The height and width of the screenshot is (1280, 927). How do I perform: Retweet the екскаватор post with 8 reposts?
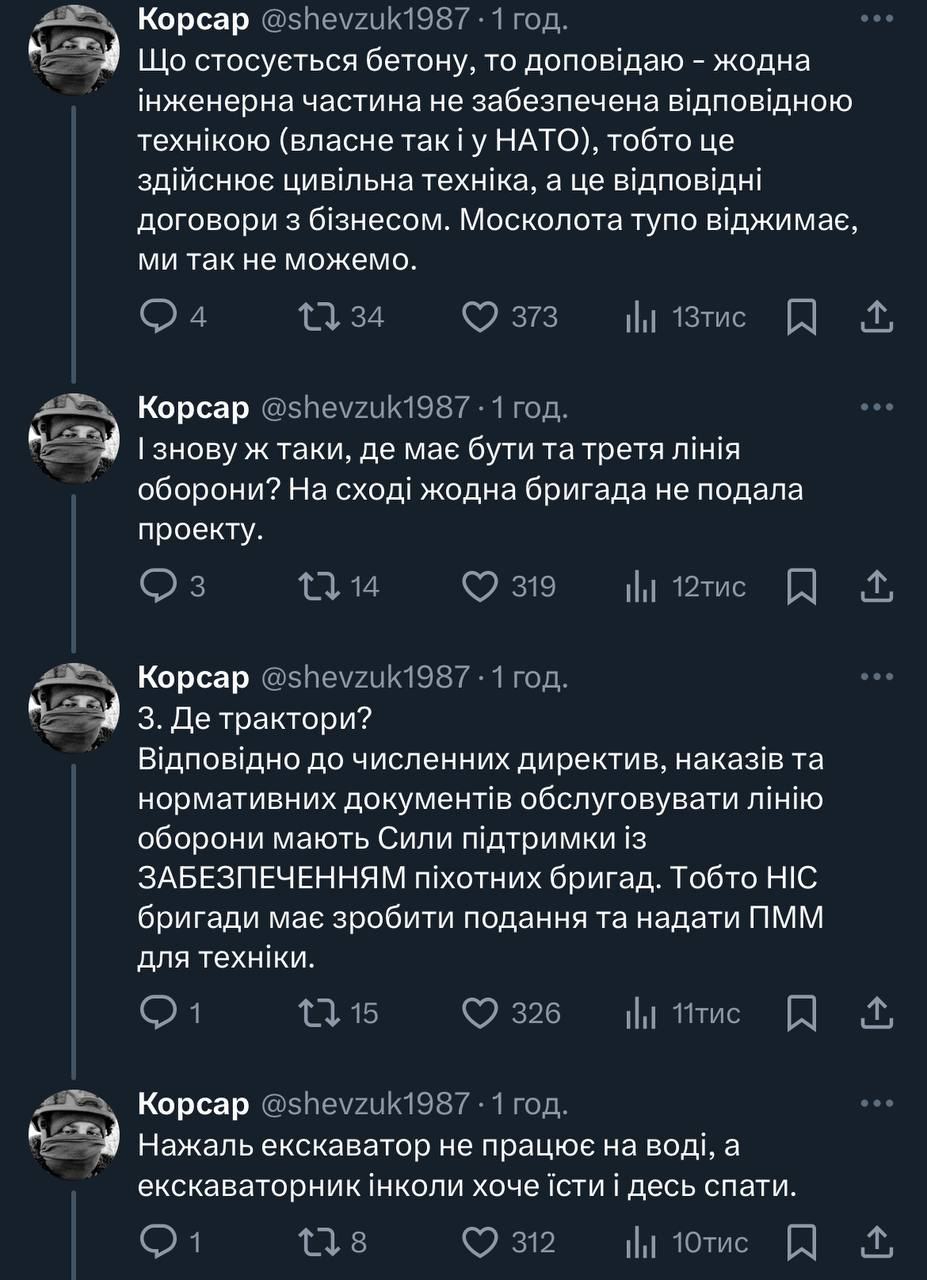[319, 1242]
